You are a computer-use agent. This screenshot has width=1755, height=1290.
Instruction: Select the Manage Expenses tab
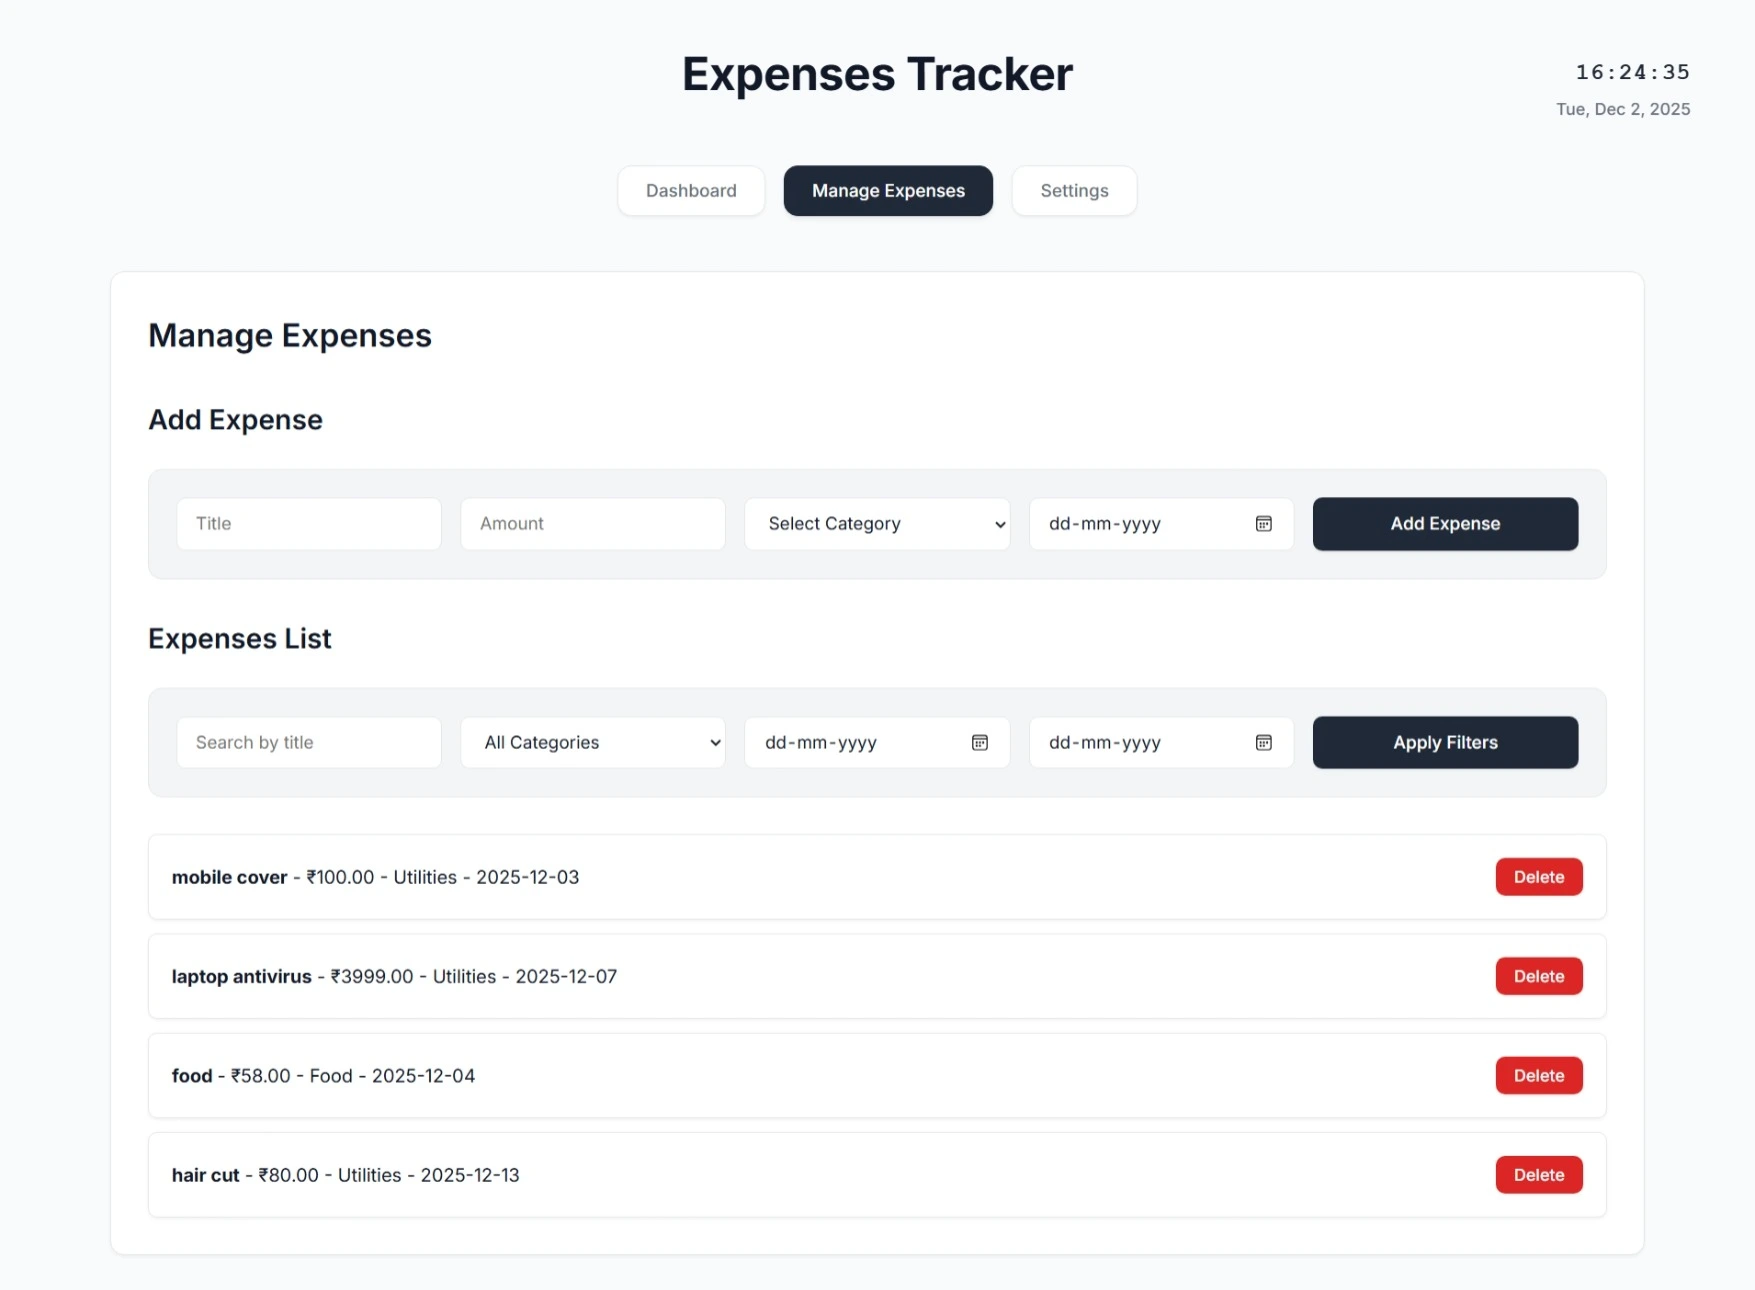pyautogui.click(x=888, y=190)
